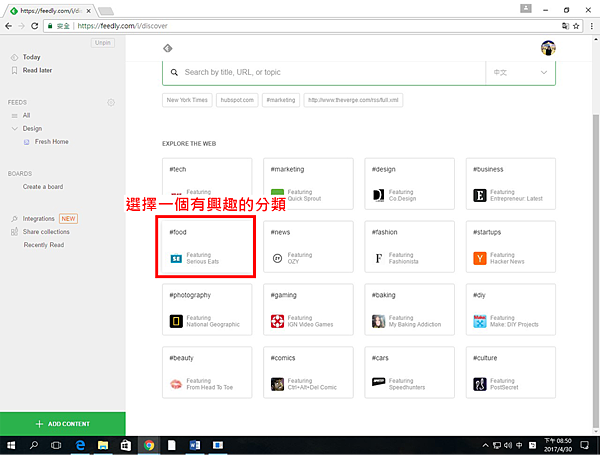
Task: Click the OZY logo icon
Action: coord(277,259)
